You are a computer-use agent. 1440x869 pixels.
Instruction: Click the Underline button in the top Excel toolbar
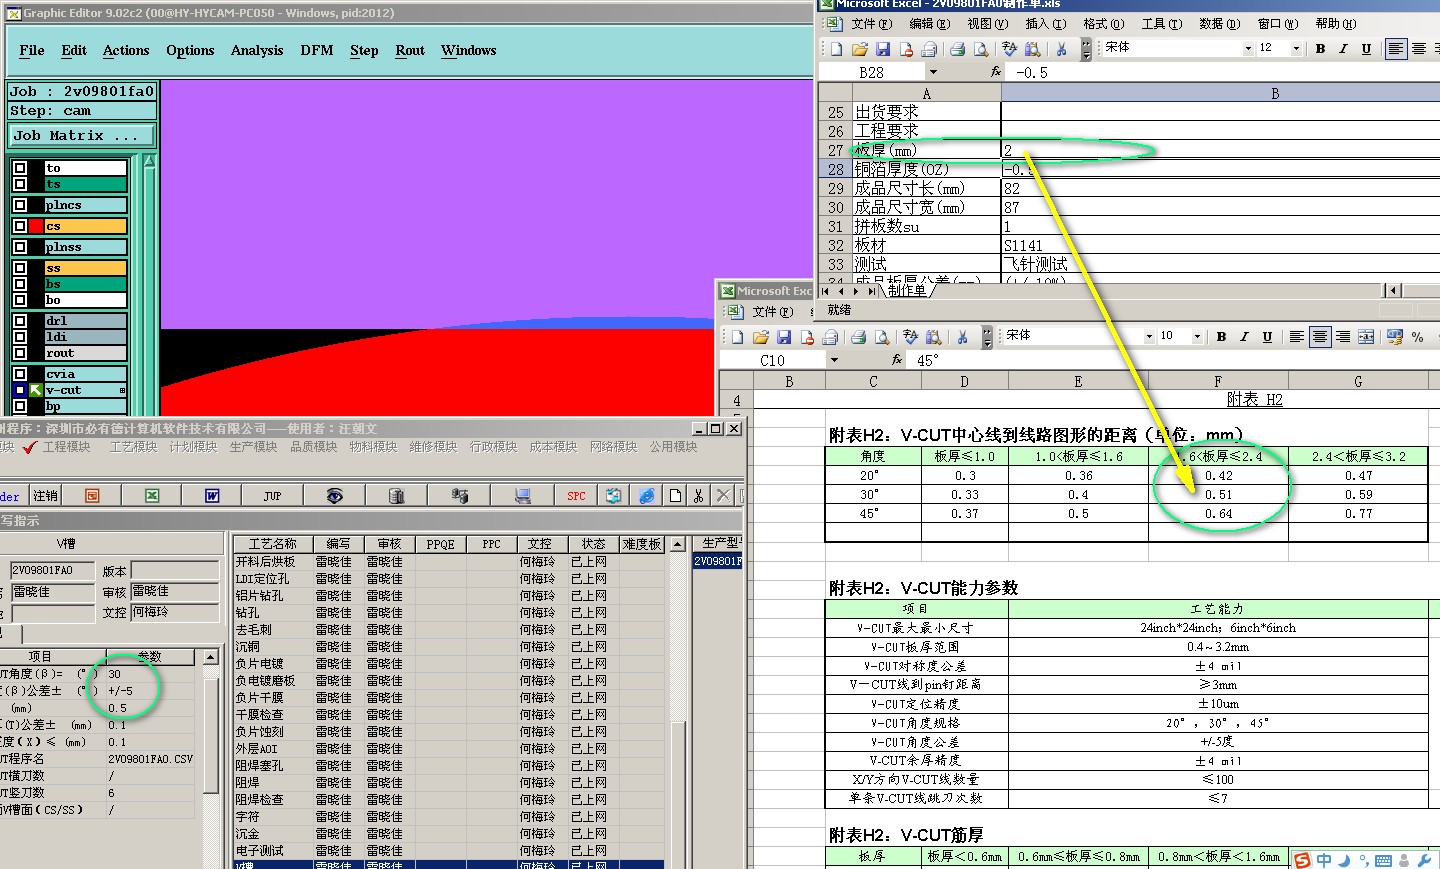point(1366,49)
